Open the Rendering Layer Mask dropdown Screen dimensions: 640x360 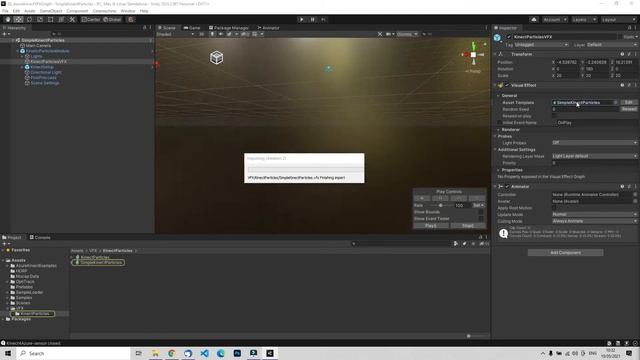pos(594,156)
